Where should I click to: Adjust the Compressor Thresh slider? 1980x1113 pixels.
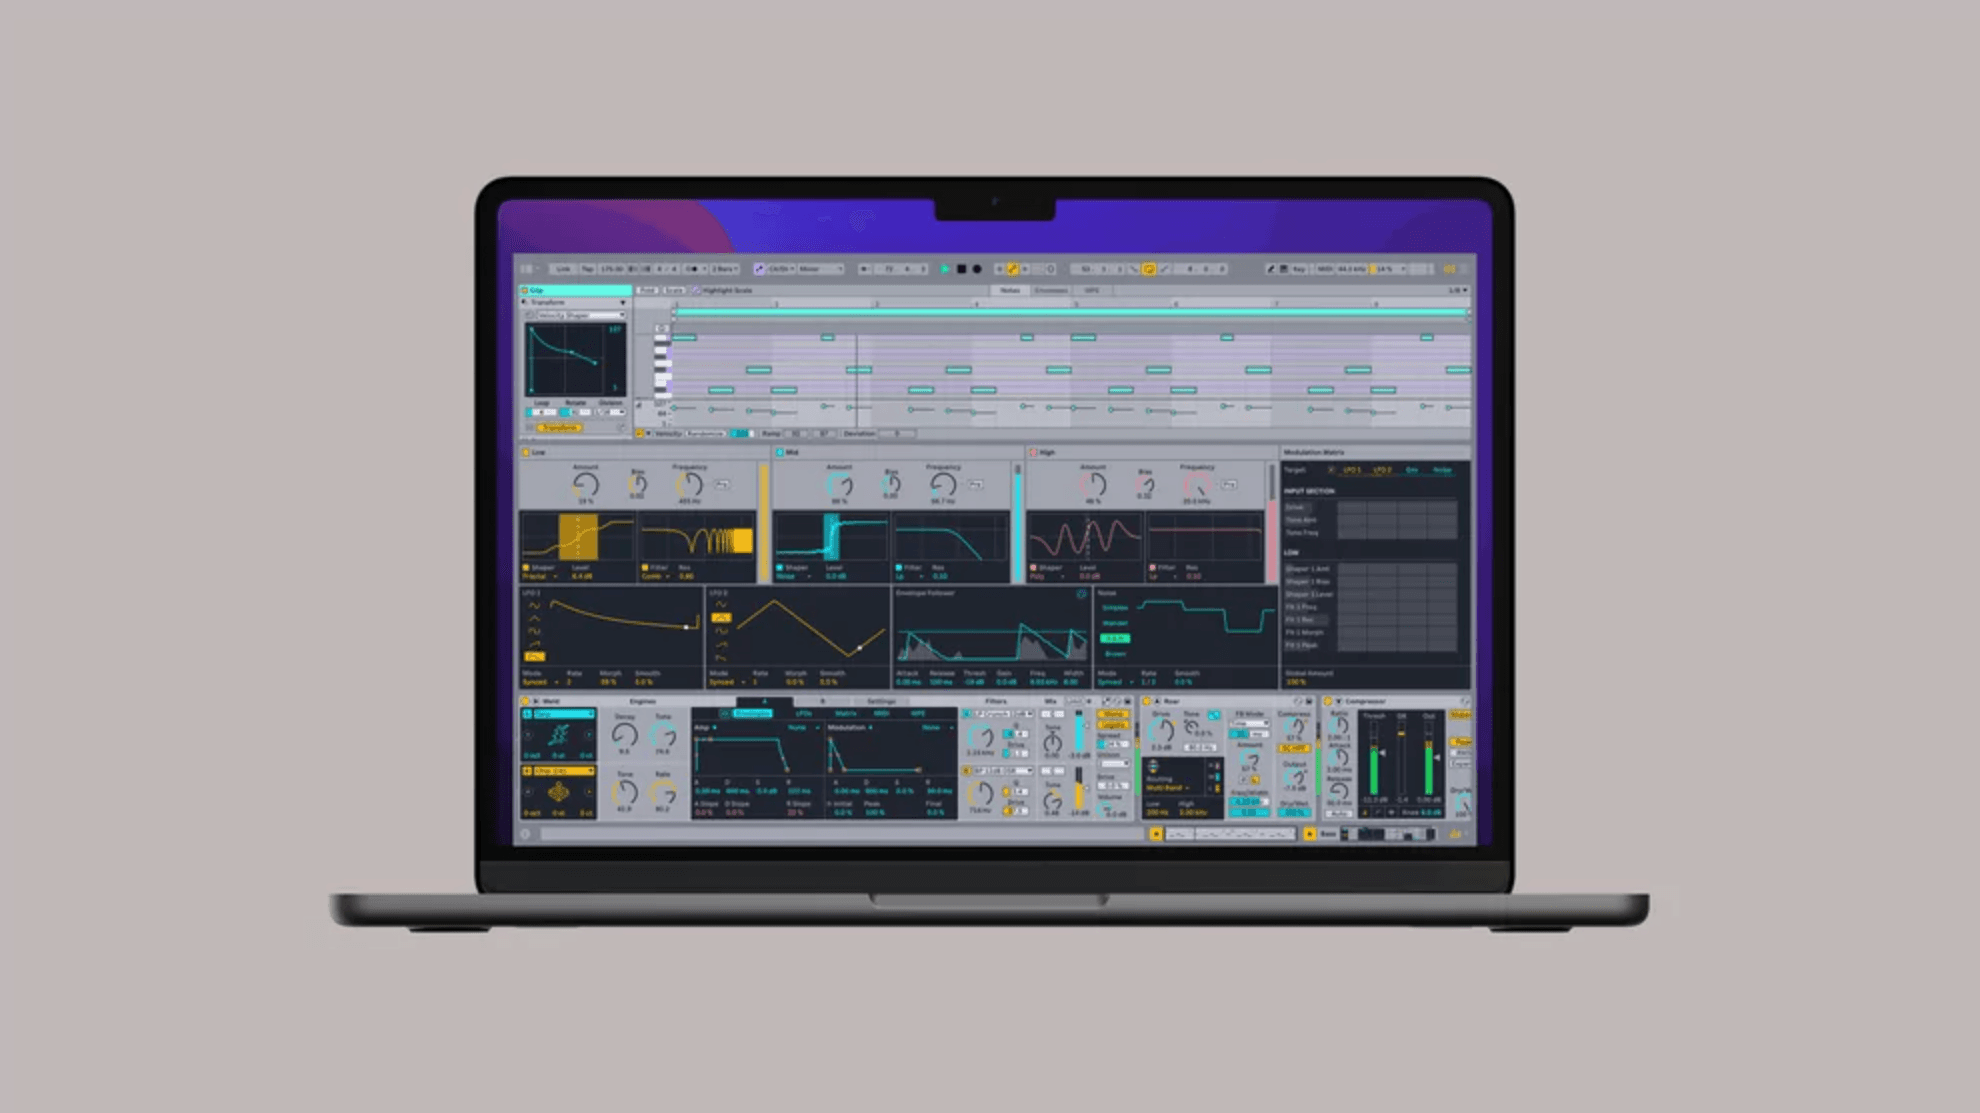pos(1374,757)
